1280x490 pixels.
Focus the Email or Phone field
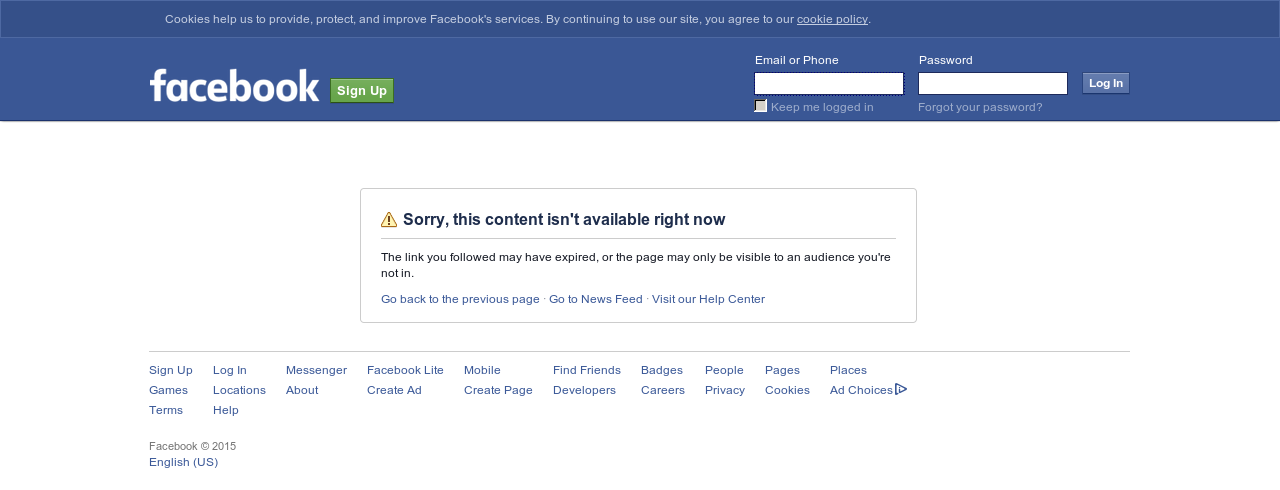coord(829,83)
